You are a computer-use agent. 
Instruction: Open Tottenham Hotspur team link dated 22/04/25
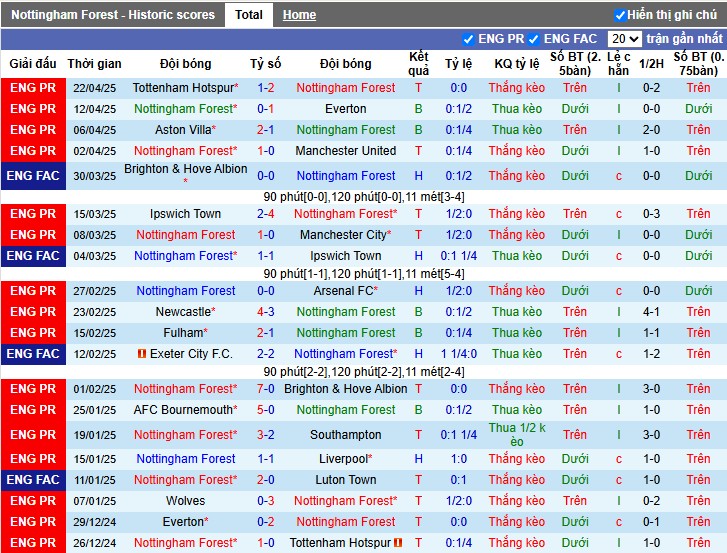click(183, 88)
